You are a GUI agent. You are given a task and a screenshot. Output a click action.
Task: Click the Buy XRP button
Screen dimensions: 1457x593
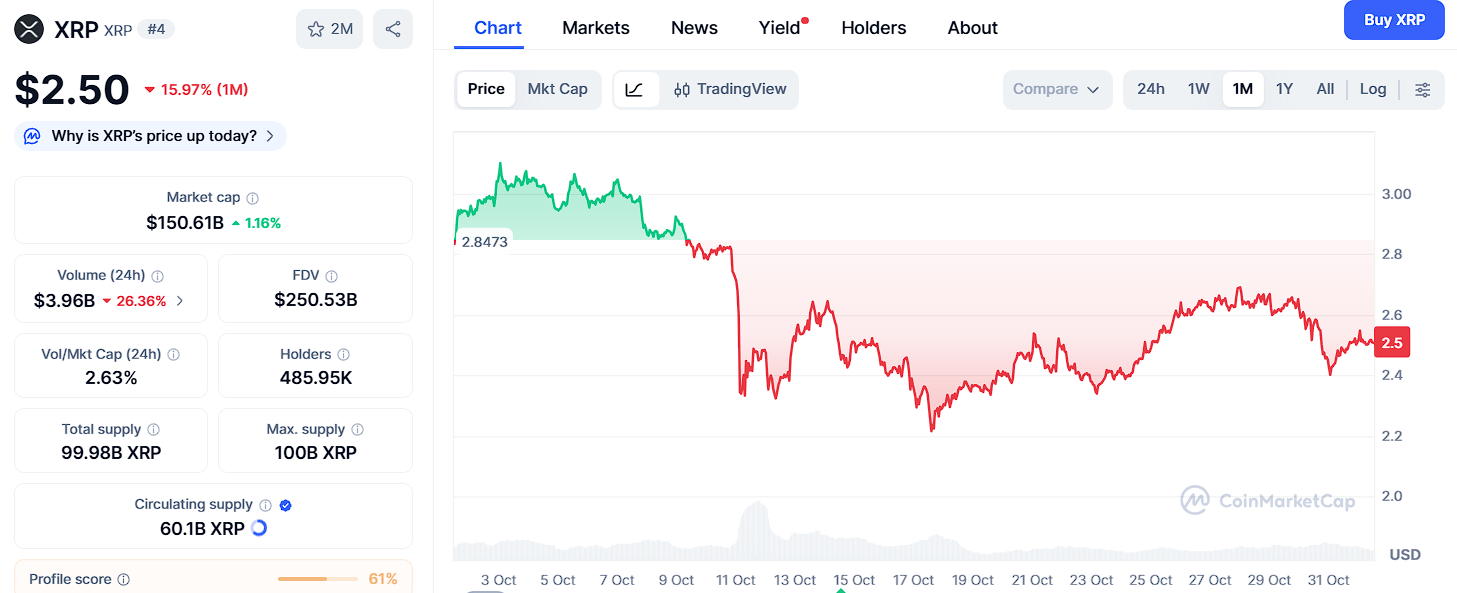point(1393,20)
